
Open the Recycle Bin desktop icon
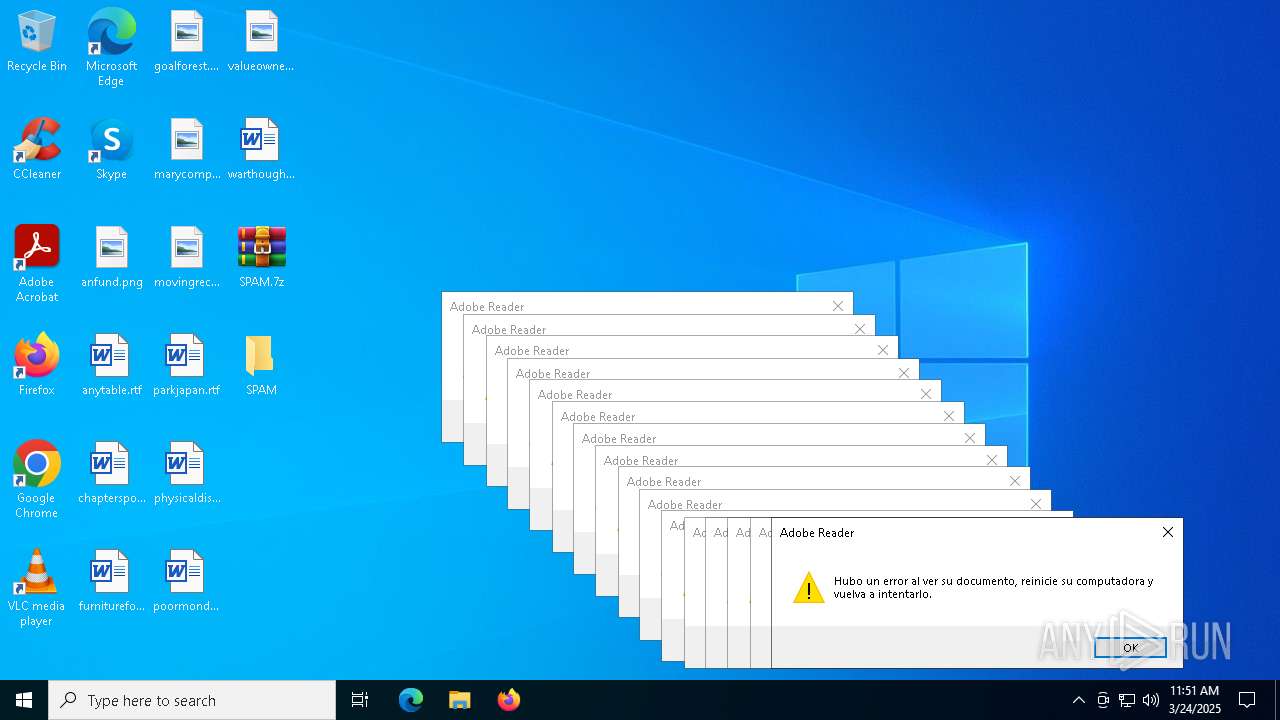tap(37, 42)
